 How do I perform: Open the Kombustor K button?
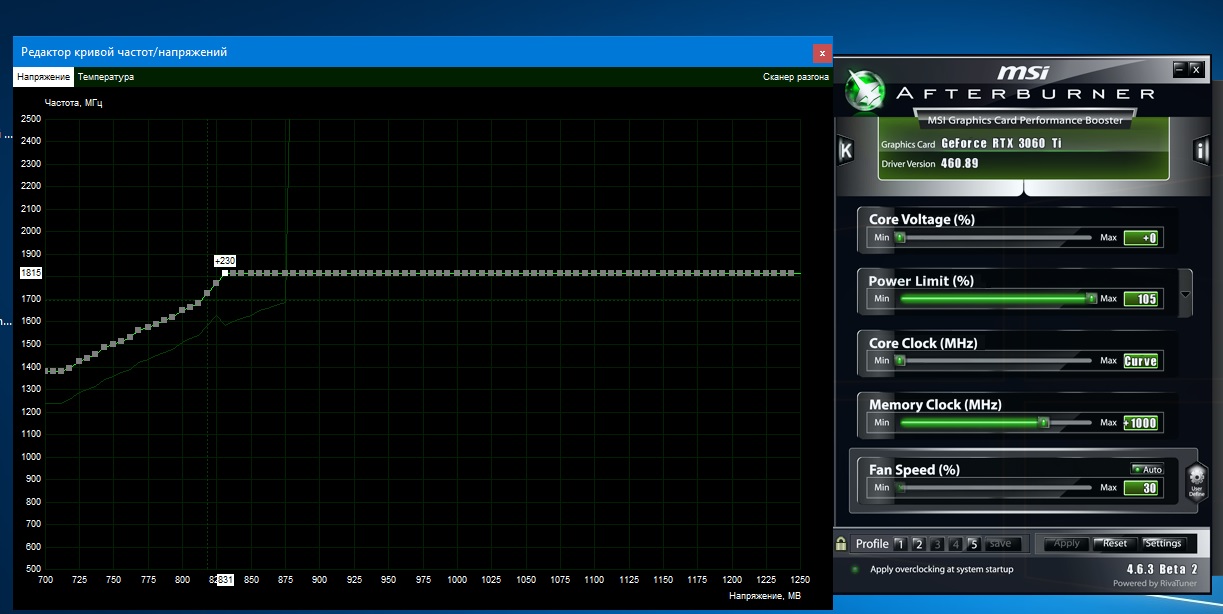(x=845, y=151)
